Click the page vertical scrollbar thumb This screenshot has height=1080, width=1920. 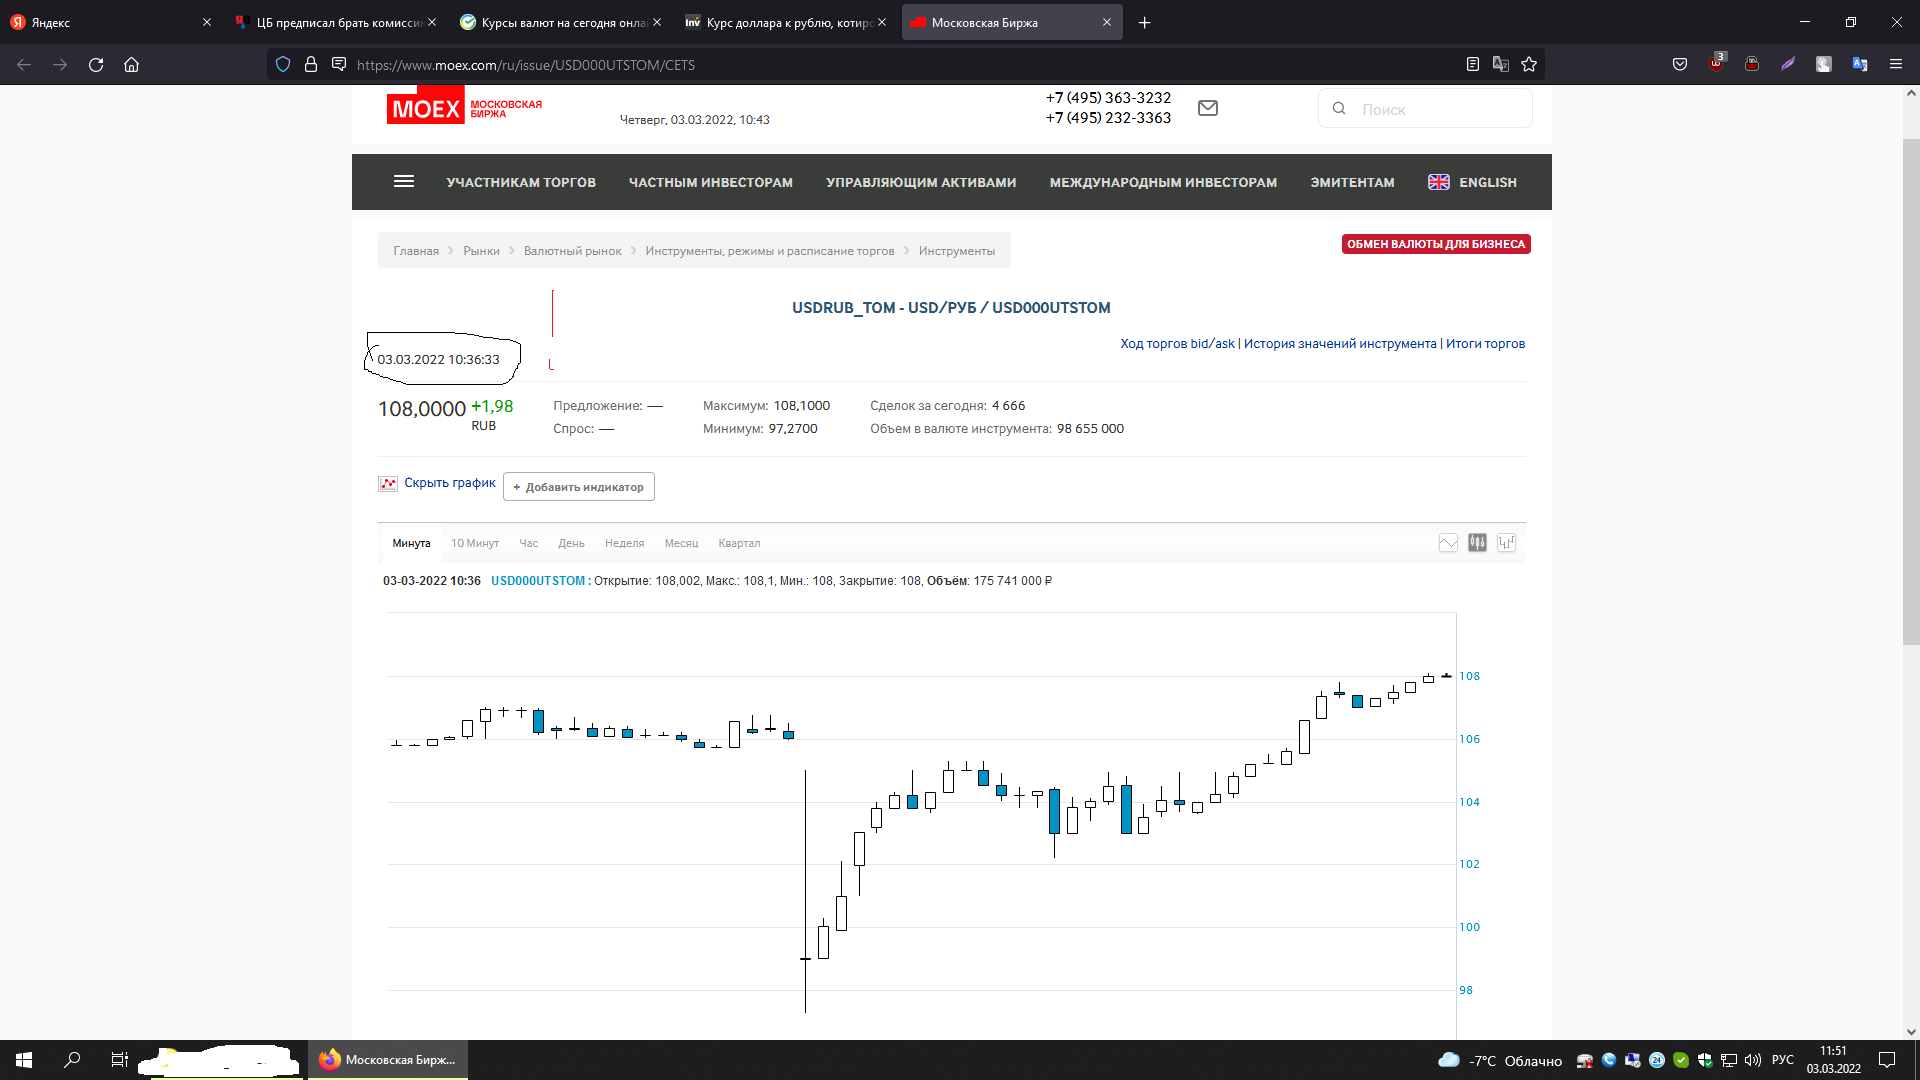pyautogui.click(x=1910, y=390)
